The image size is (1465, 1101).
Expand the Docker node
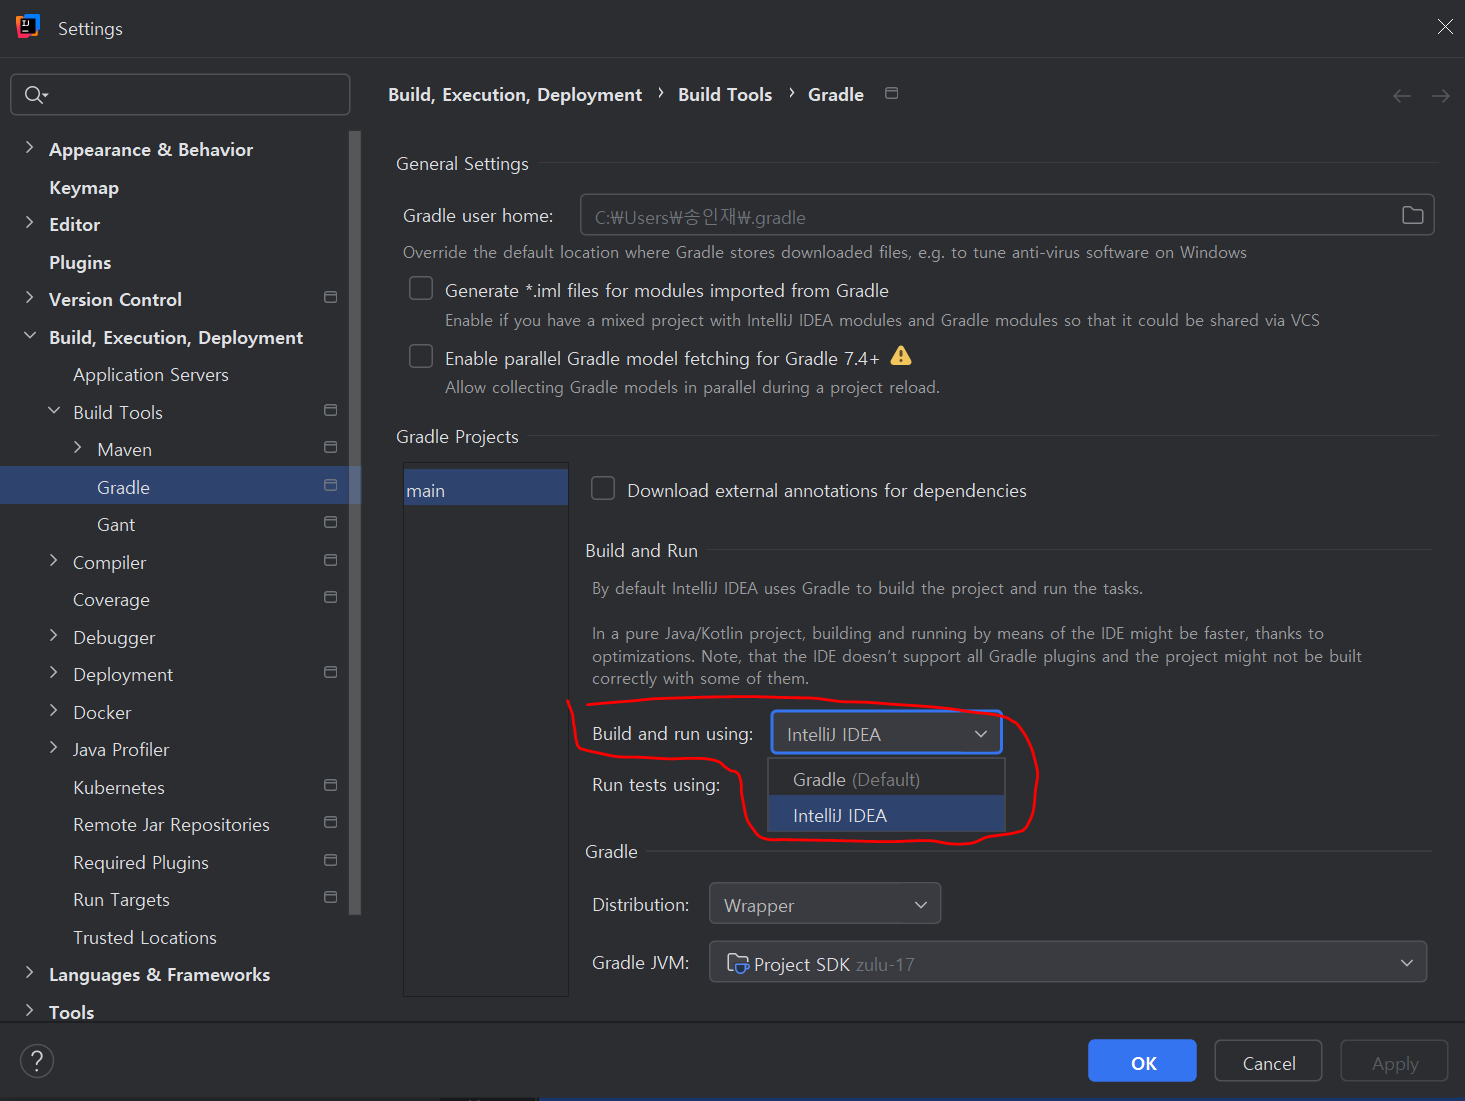pos(54,711)
